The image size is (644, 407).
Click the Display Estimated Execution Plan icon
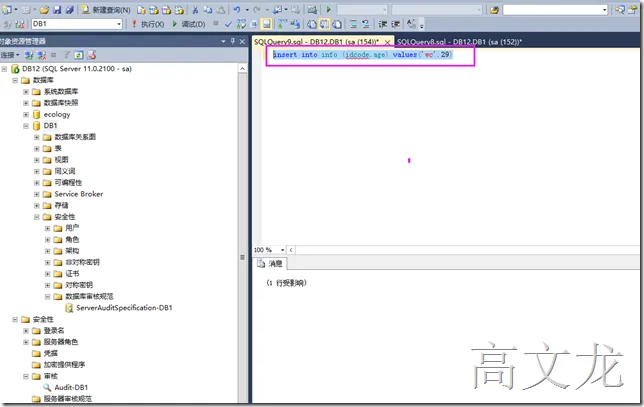241,24
